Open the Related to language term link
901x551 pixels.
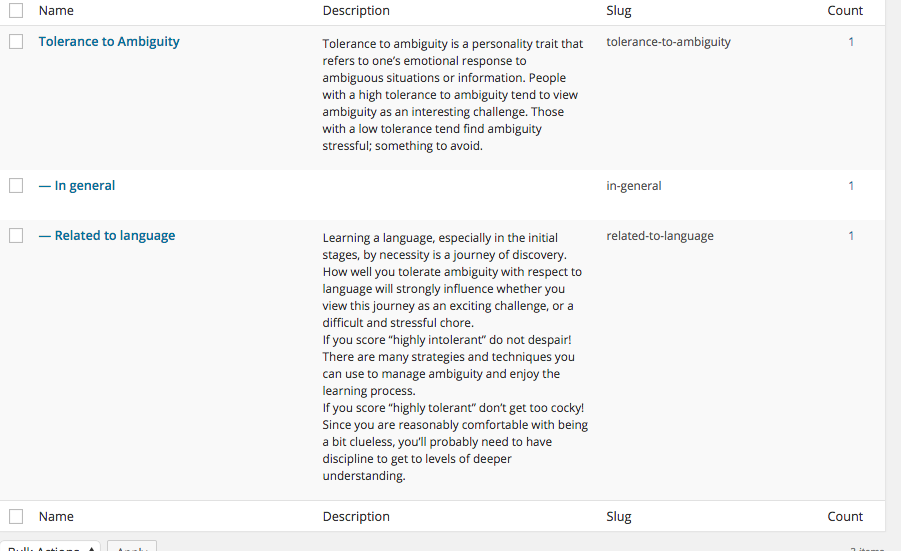tap(107, 236)
